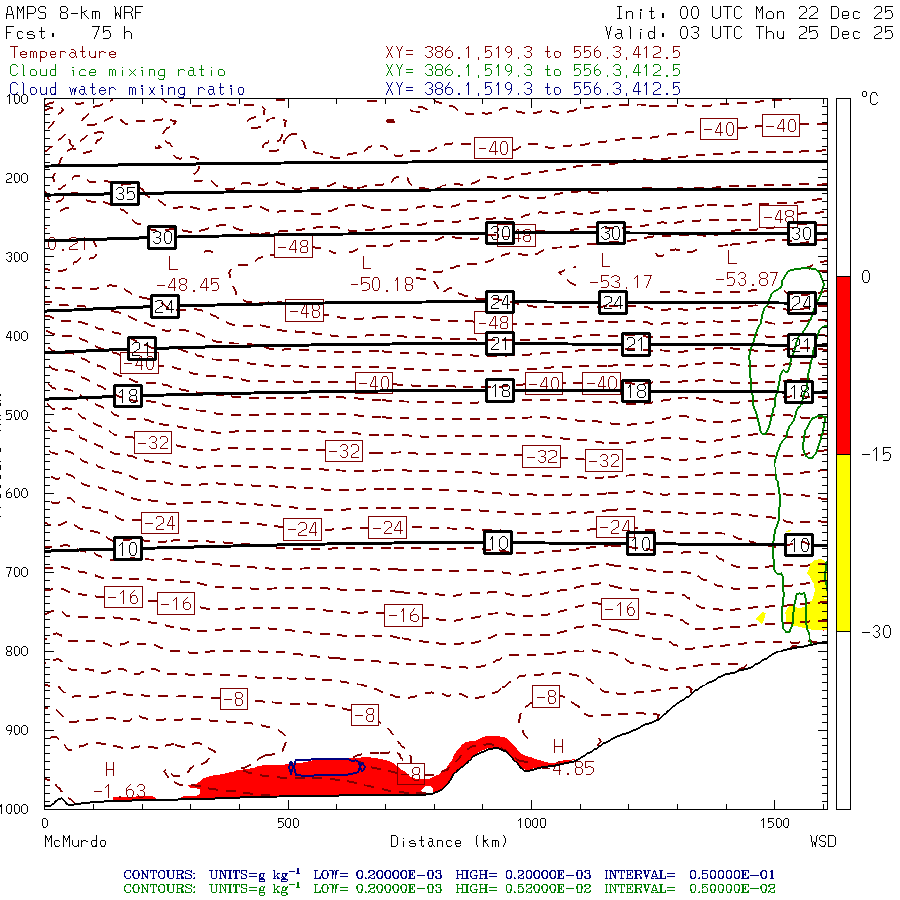The height and width of the screenshot is (900, 900).
Task: Click the 'Valid: 03 UTC Thu 25 Dec 25' text
Action: pyautogui.click(x=749, y=33)
